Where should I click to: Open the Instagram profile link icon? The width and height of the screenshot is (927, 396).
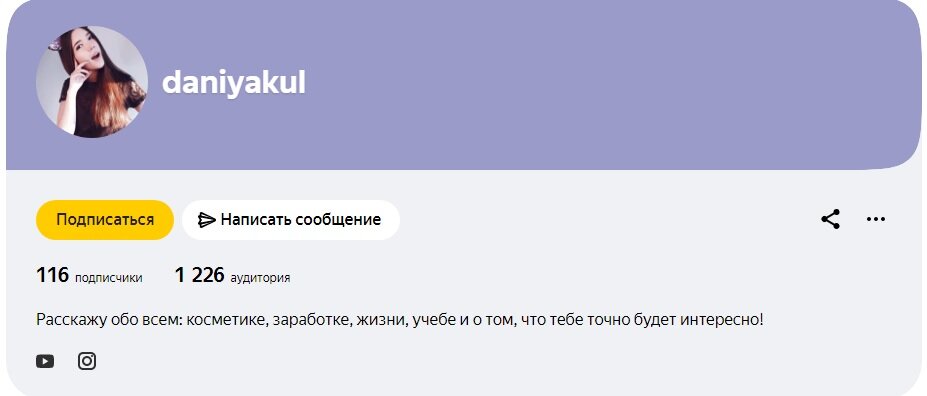pyautogui.click(x=87, y=361)
